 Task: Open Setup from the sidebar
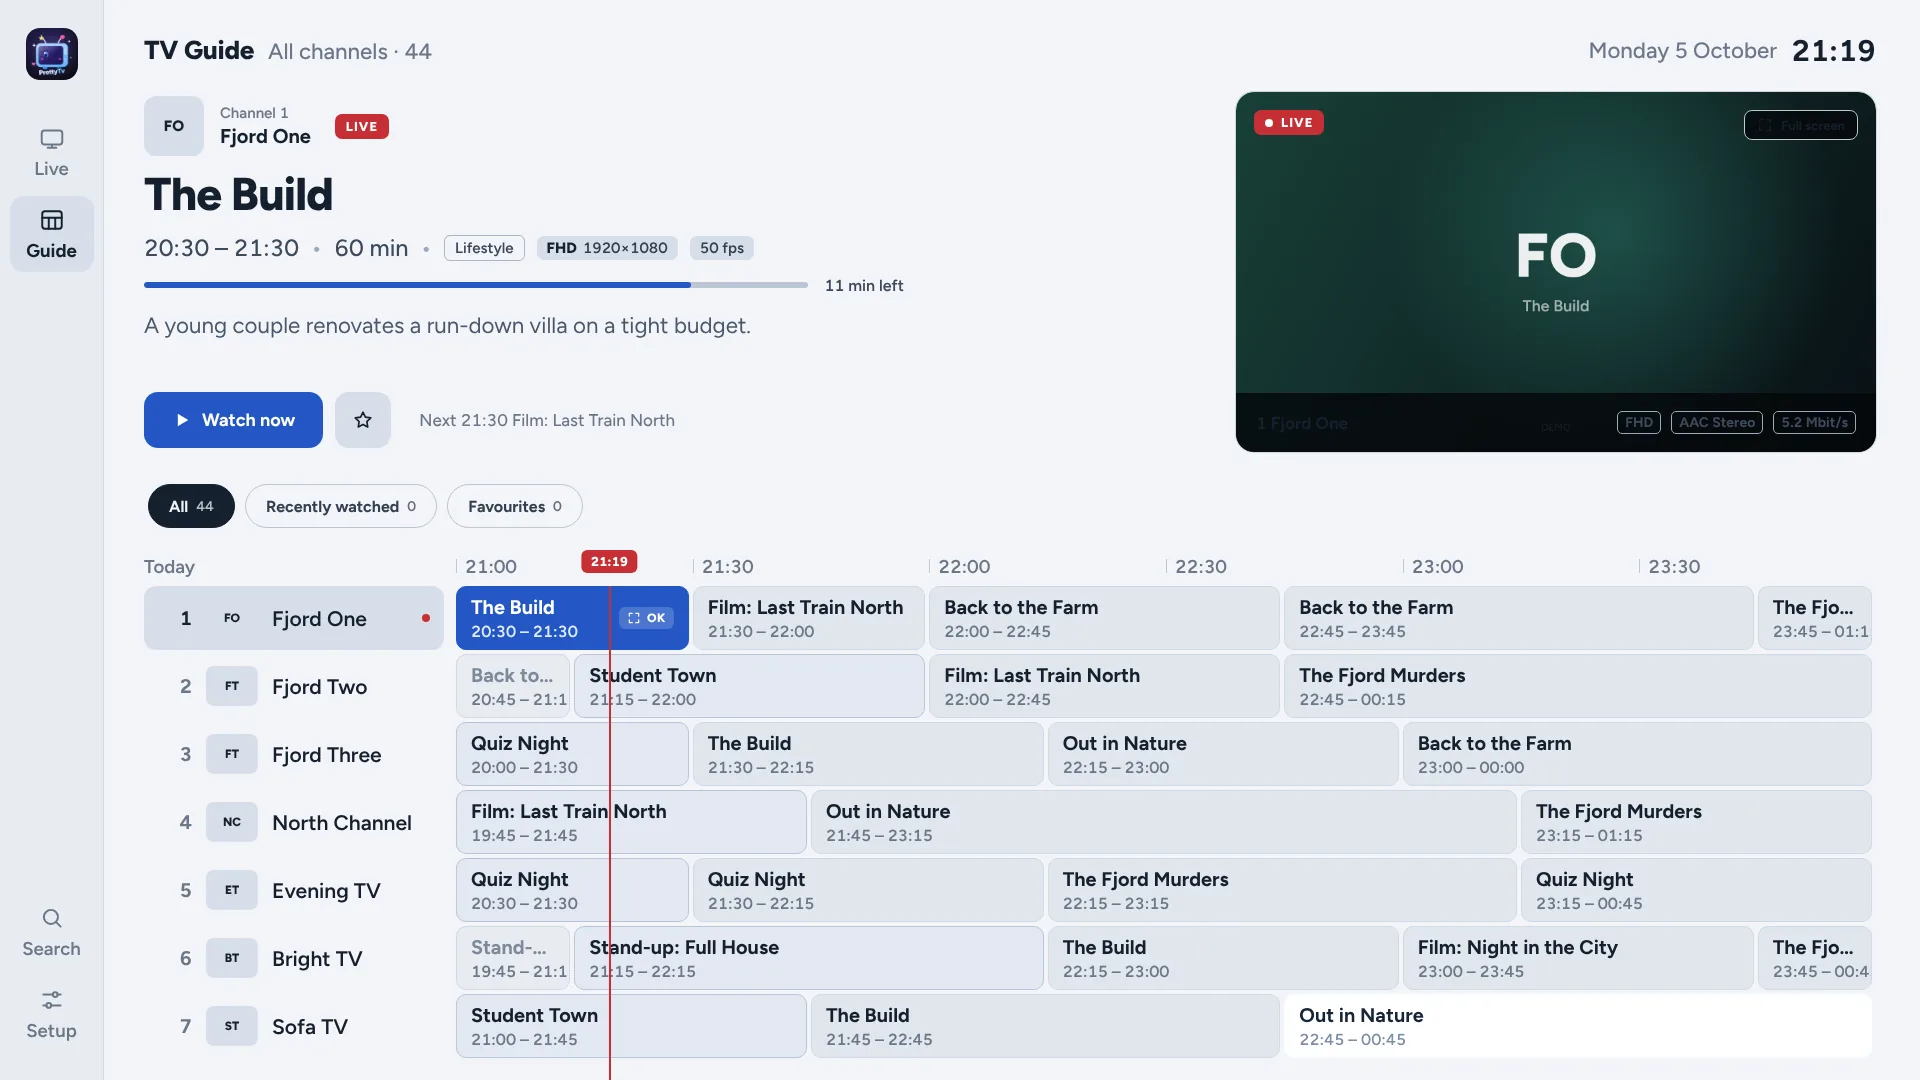click(51, 1015)
